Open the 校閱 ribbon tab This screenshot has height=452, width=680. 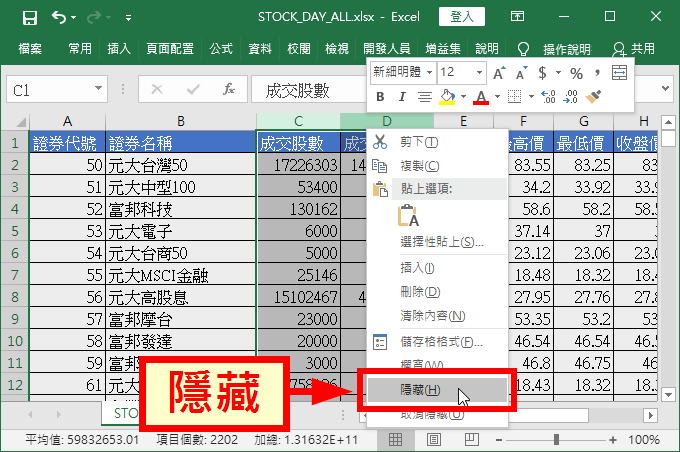(x=299, y=49)
